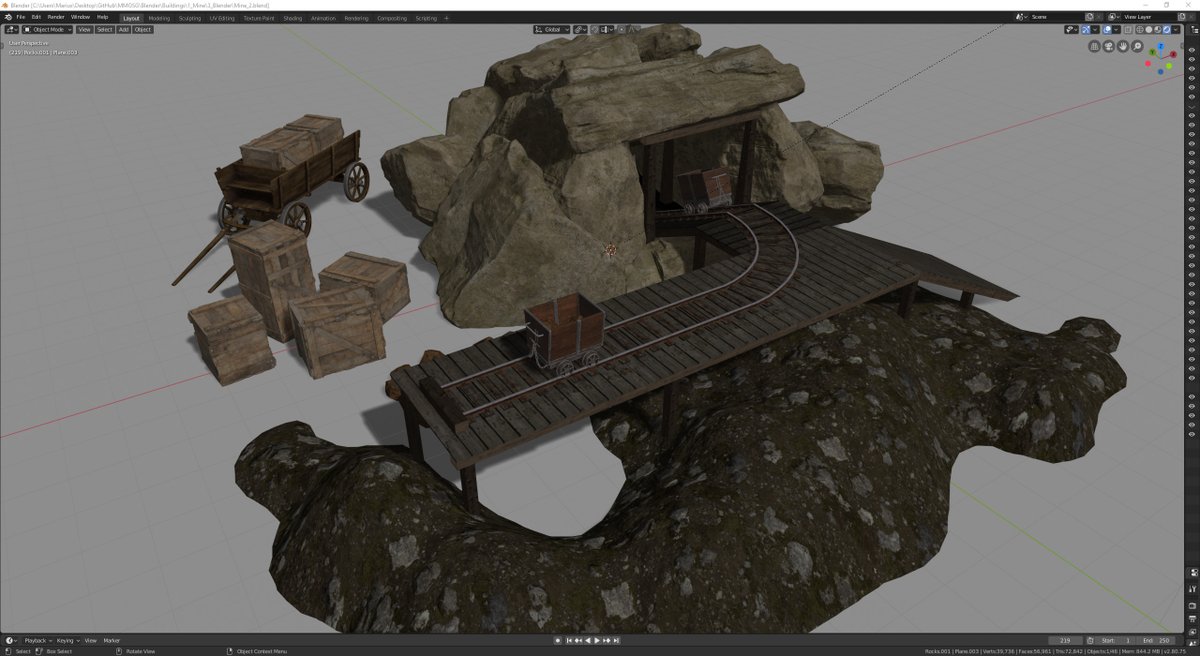The width and height of the screenshot is (1200, 656).
Task: Click the magnifier icon to zoom the view
Action: pyautogui.click(x=1137, y=46)
